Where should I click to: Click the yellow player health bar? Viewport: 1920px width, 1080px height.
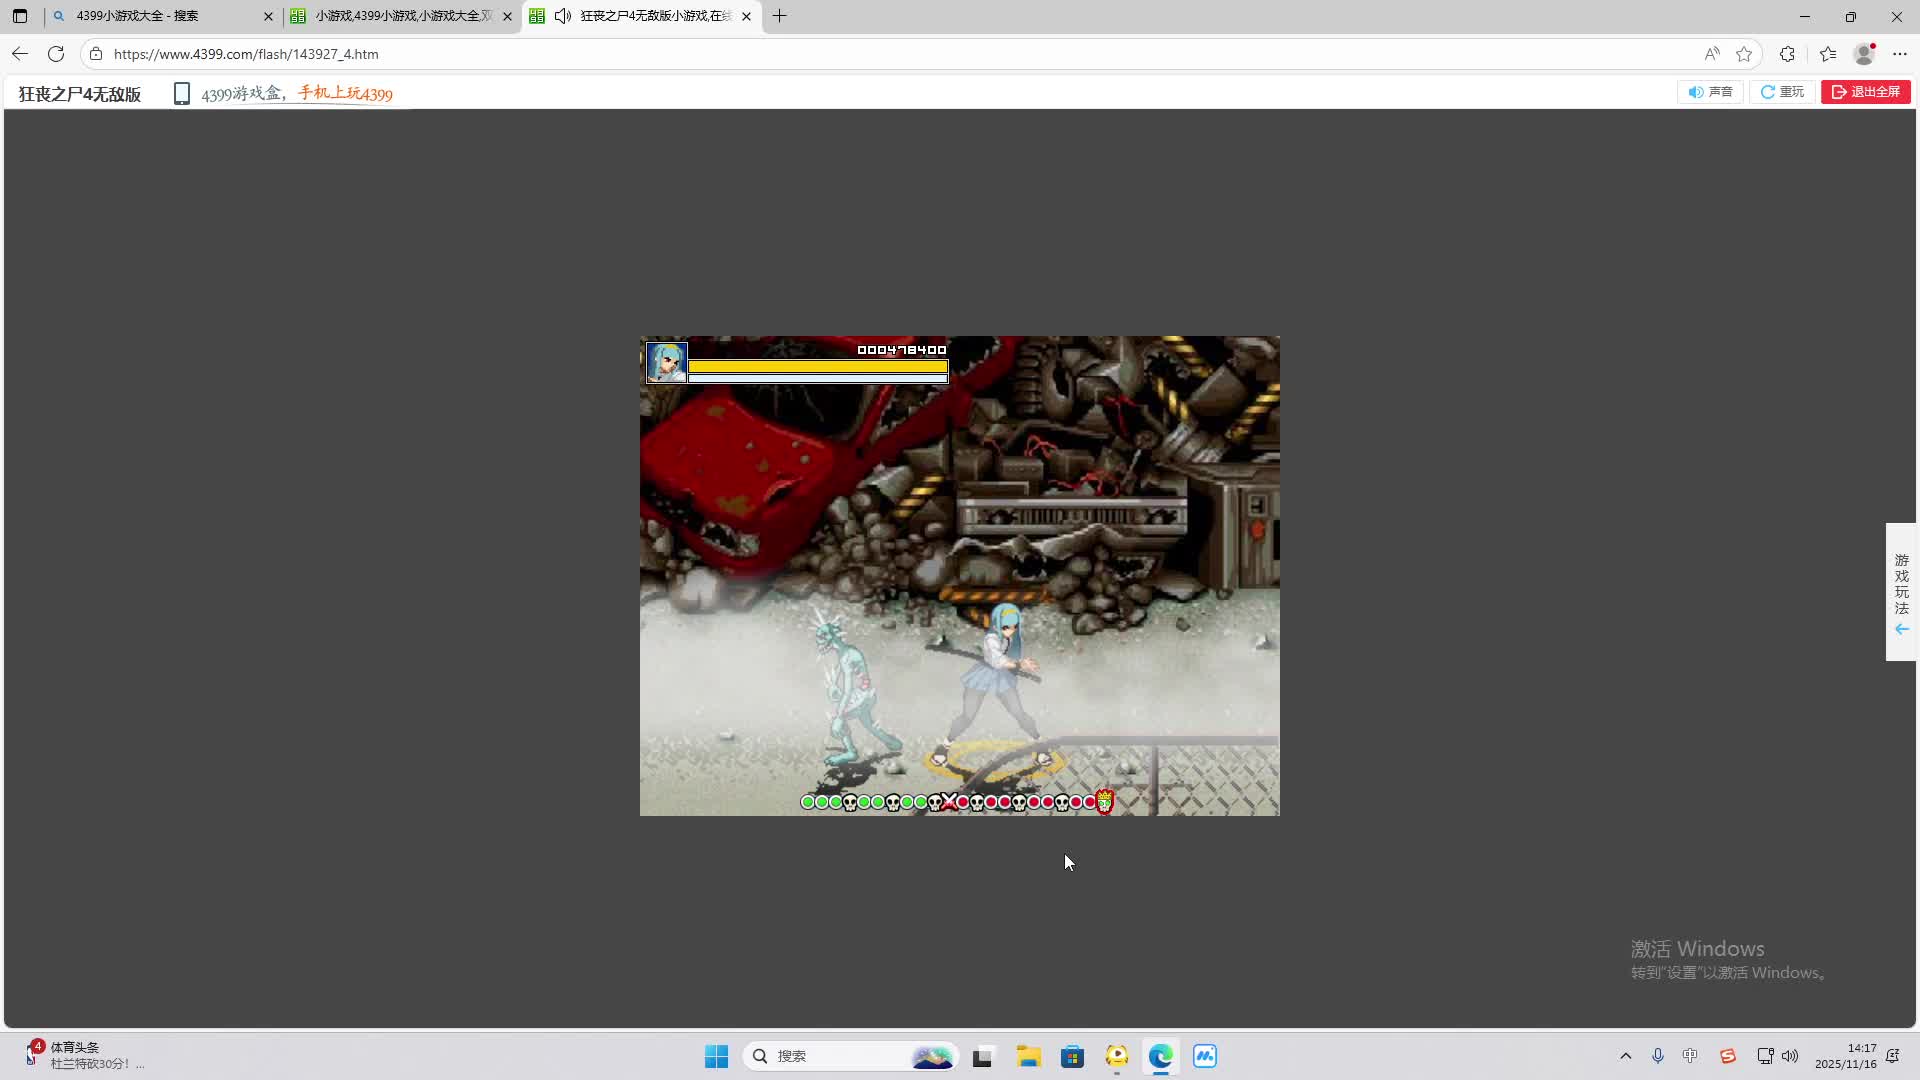(817, 367)
